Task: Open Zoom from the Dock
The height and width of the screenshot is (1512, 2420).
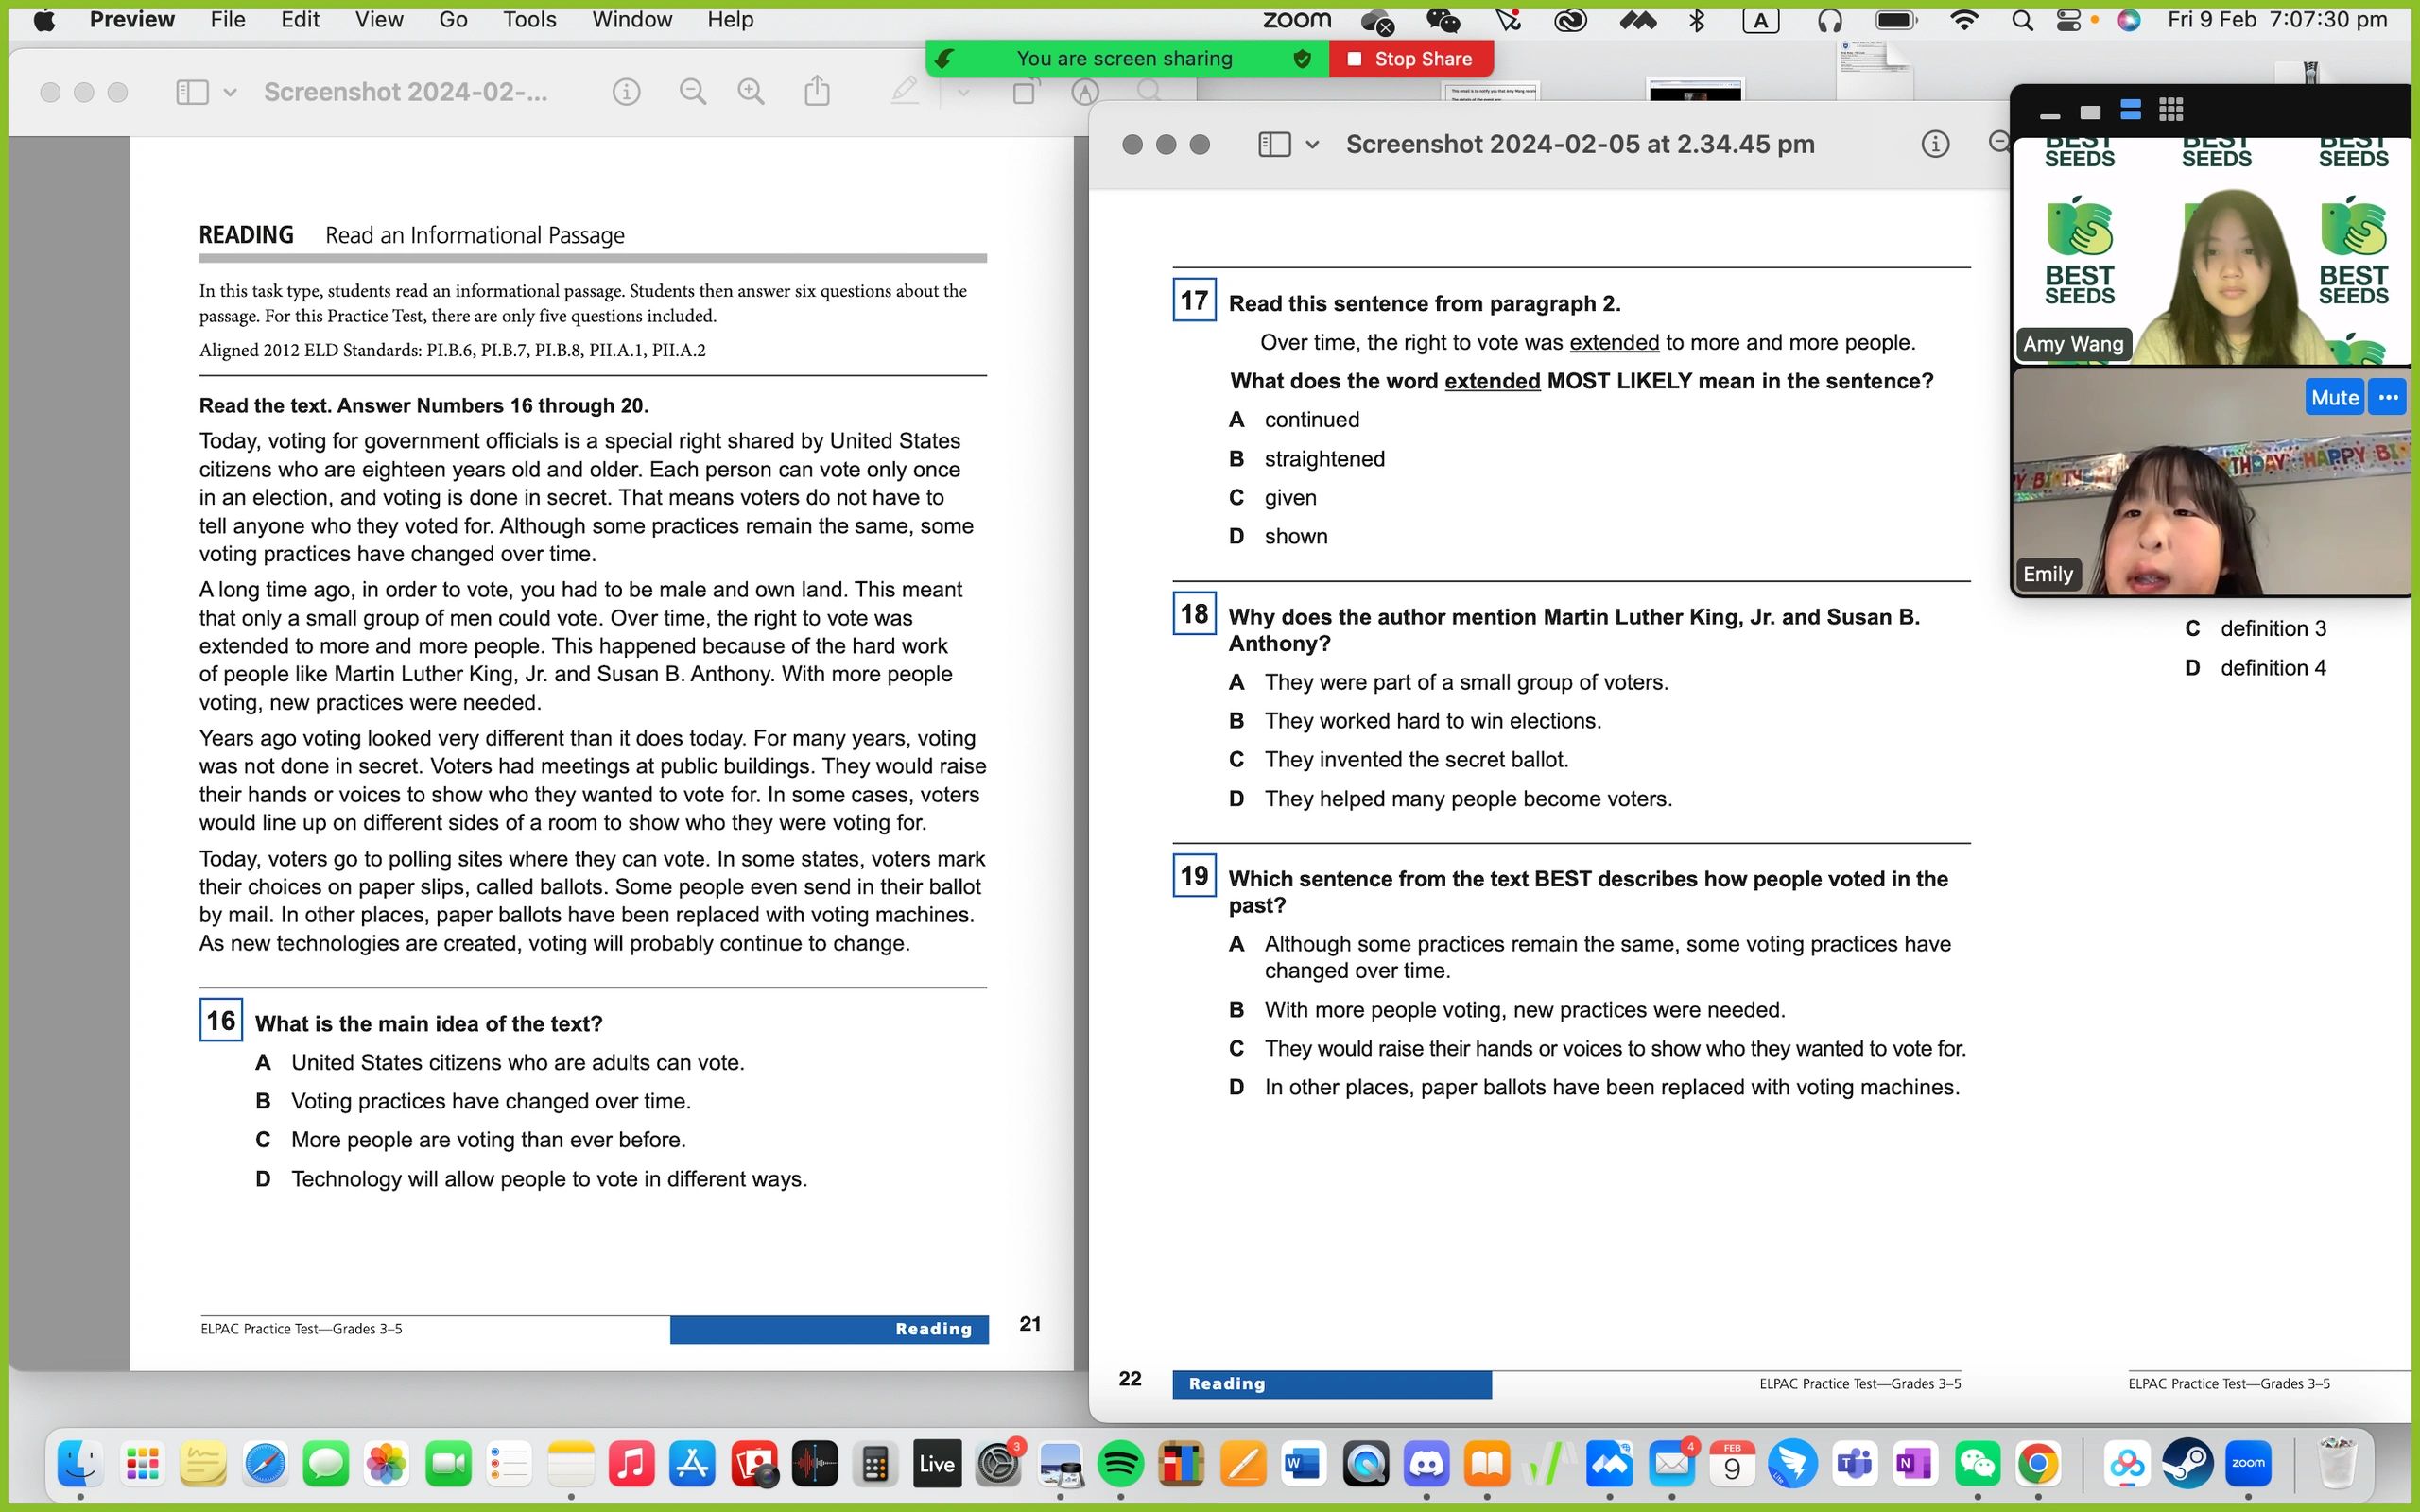Action: click(x=2249, y=1463)
